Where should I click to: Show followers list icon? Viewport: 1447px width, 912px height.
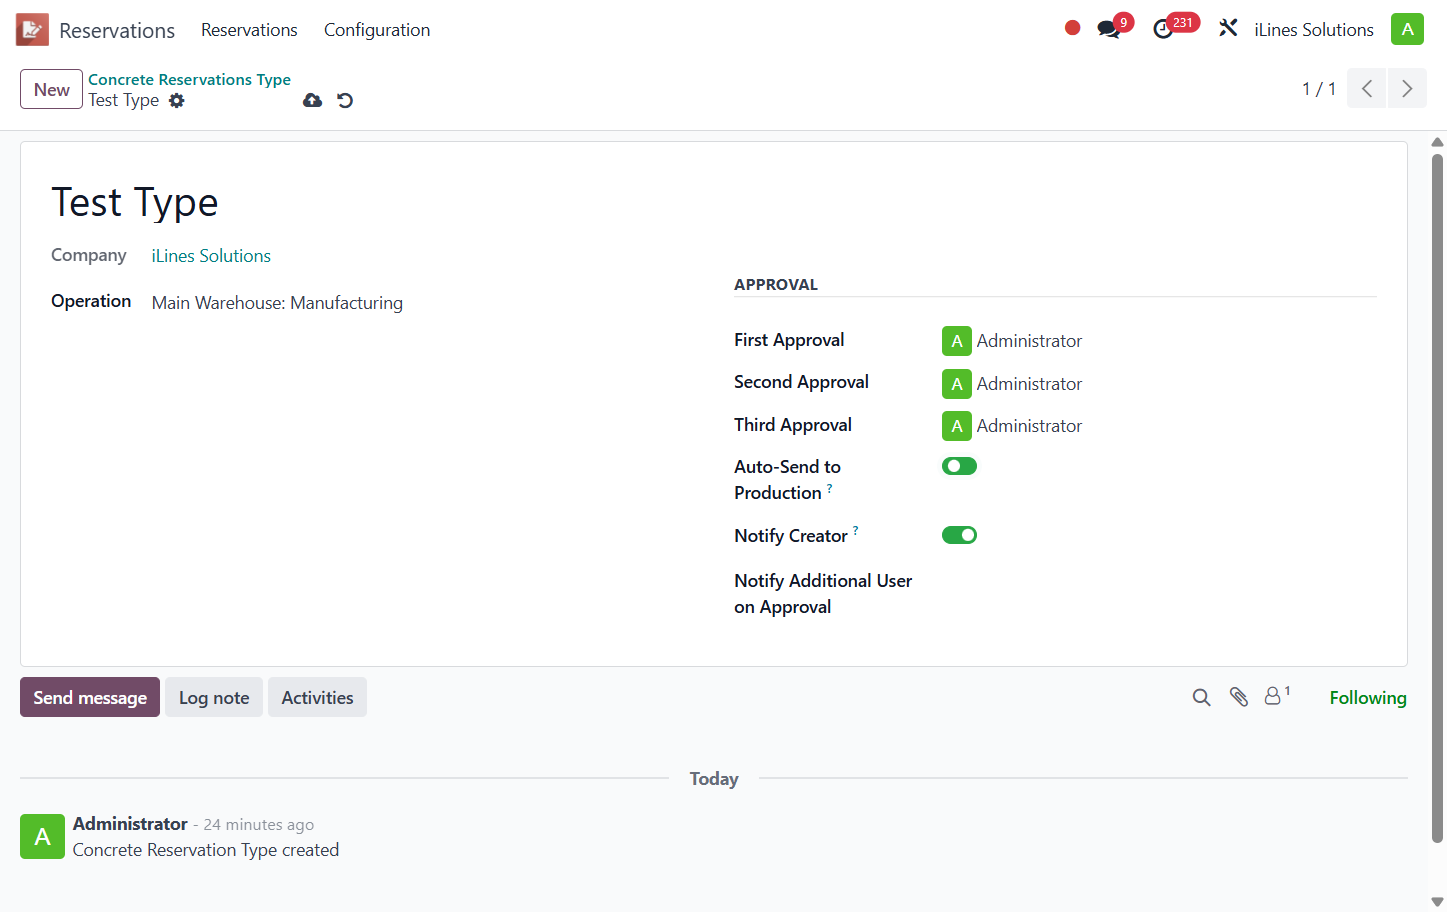coord(1277,696)
